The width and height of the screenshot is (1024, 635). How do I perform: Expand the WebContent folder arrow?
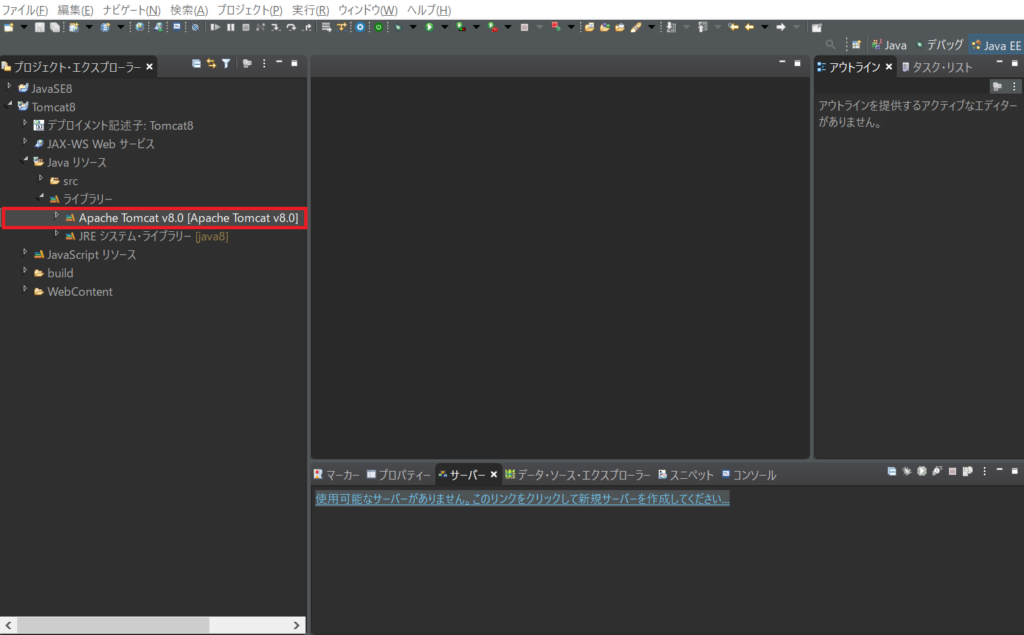coord(26,291)
